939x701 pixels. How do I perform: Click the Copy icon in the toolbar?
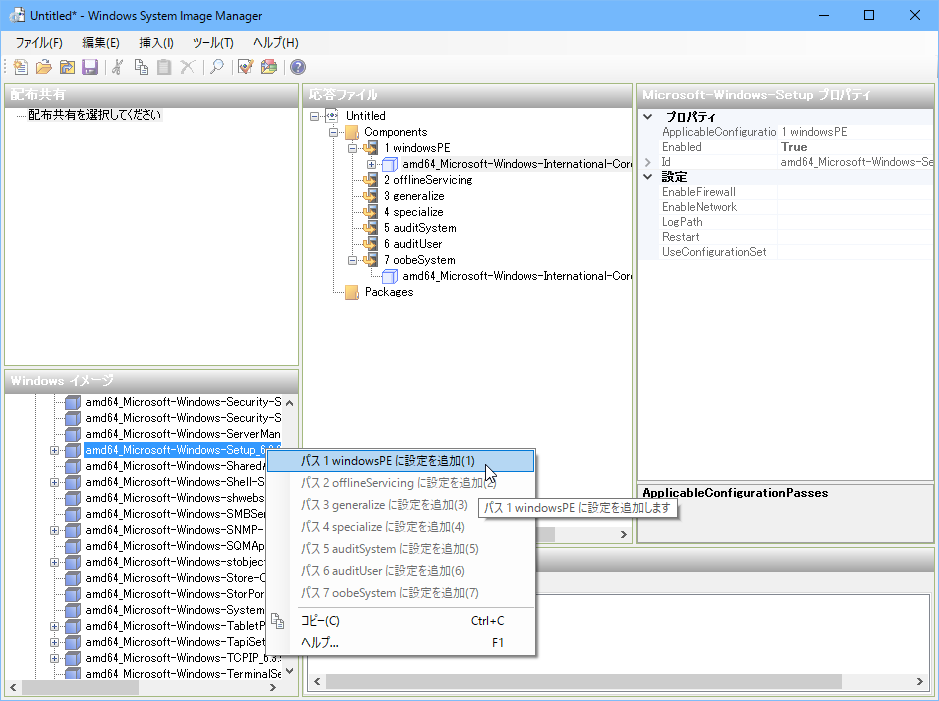click(141, 67)
